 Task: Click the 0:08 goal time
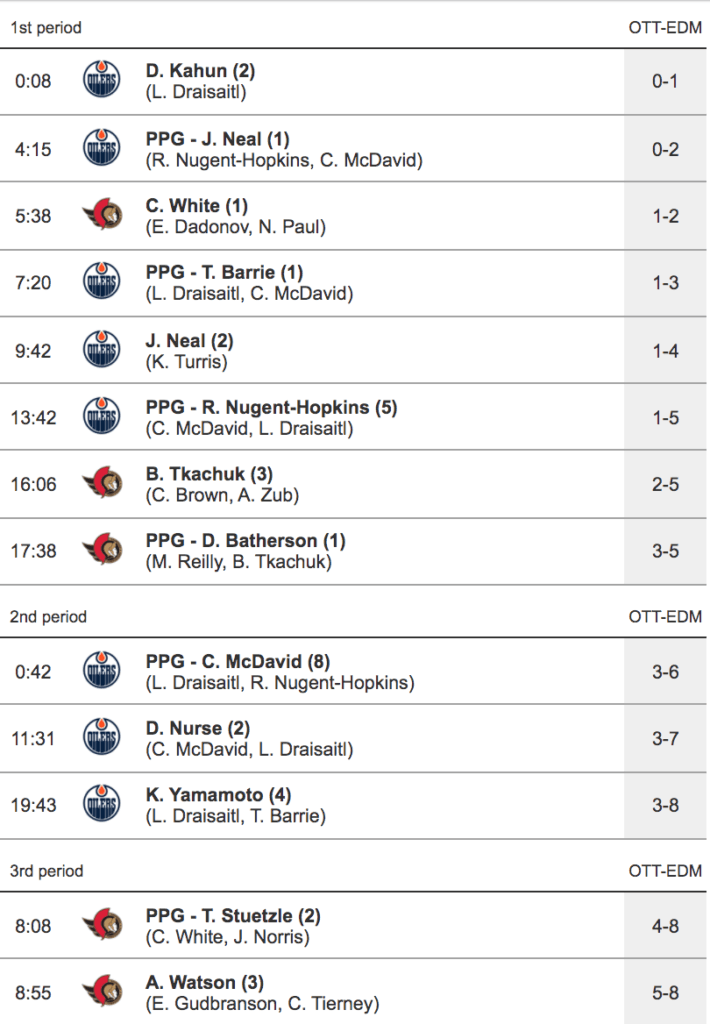pos(33,81)
